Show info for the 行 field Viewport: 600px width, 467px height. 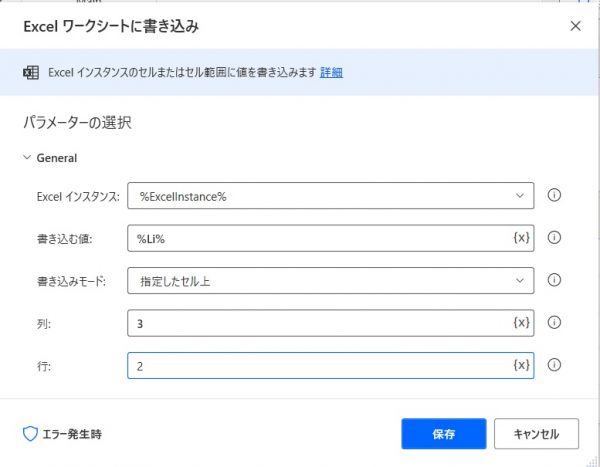click(554, 366)
